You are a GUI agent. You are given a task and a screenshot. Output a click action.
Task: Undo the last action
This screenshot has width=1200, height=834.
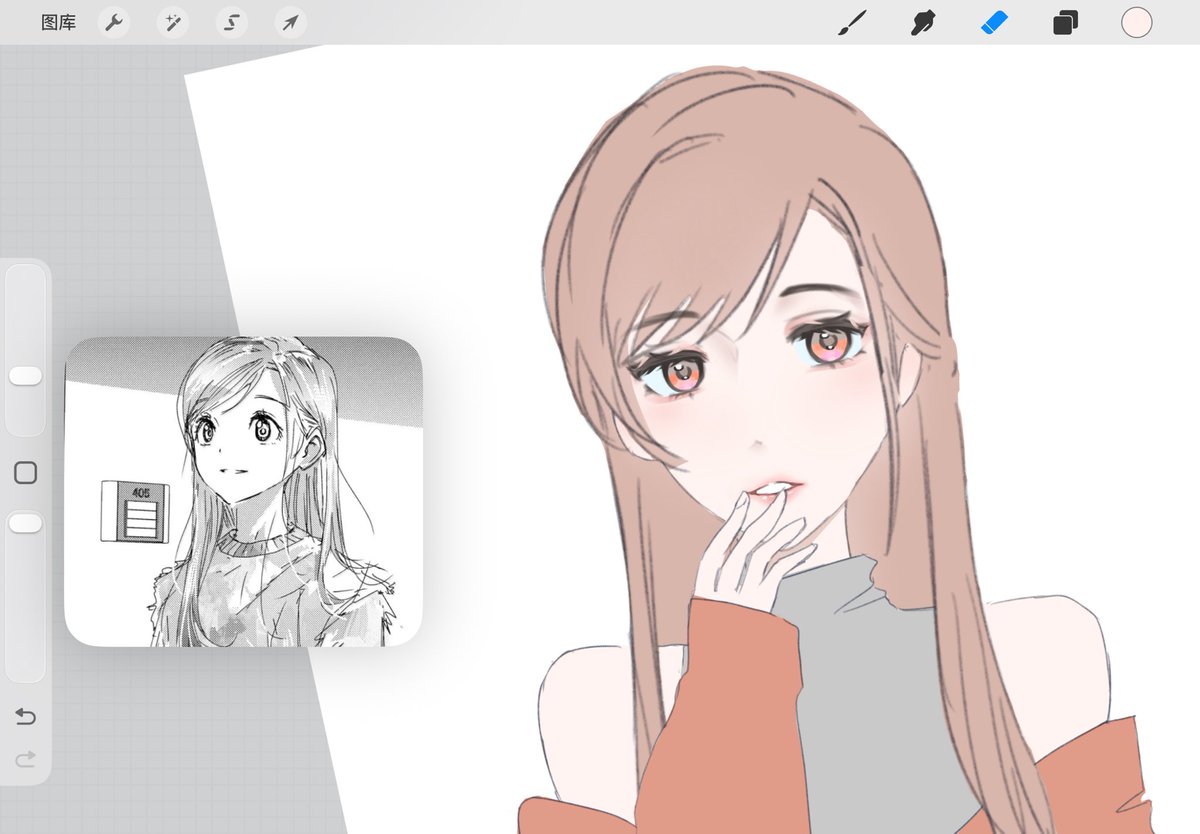click(x=25, y=716)
